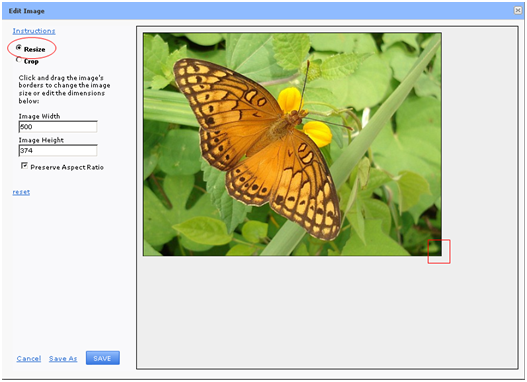Click the Edit Image dialog title
Viewport: 527px width, 382px height.
pos(27,11)
